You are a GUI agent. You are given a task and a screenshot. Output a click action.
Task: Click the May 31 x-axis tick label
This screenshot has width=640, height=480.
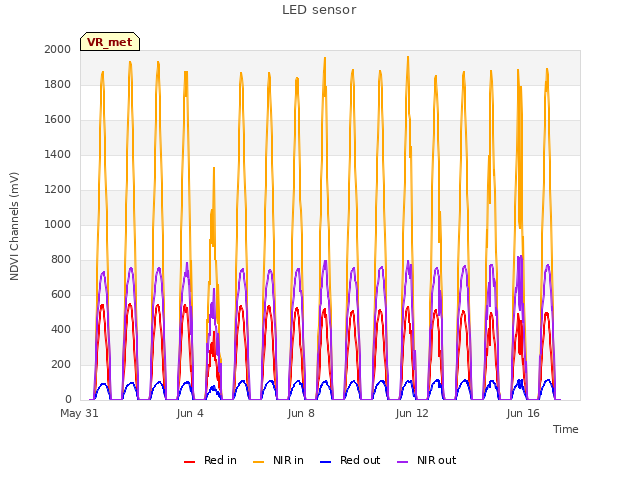click(x=79, y=413)
